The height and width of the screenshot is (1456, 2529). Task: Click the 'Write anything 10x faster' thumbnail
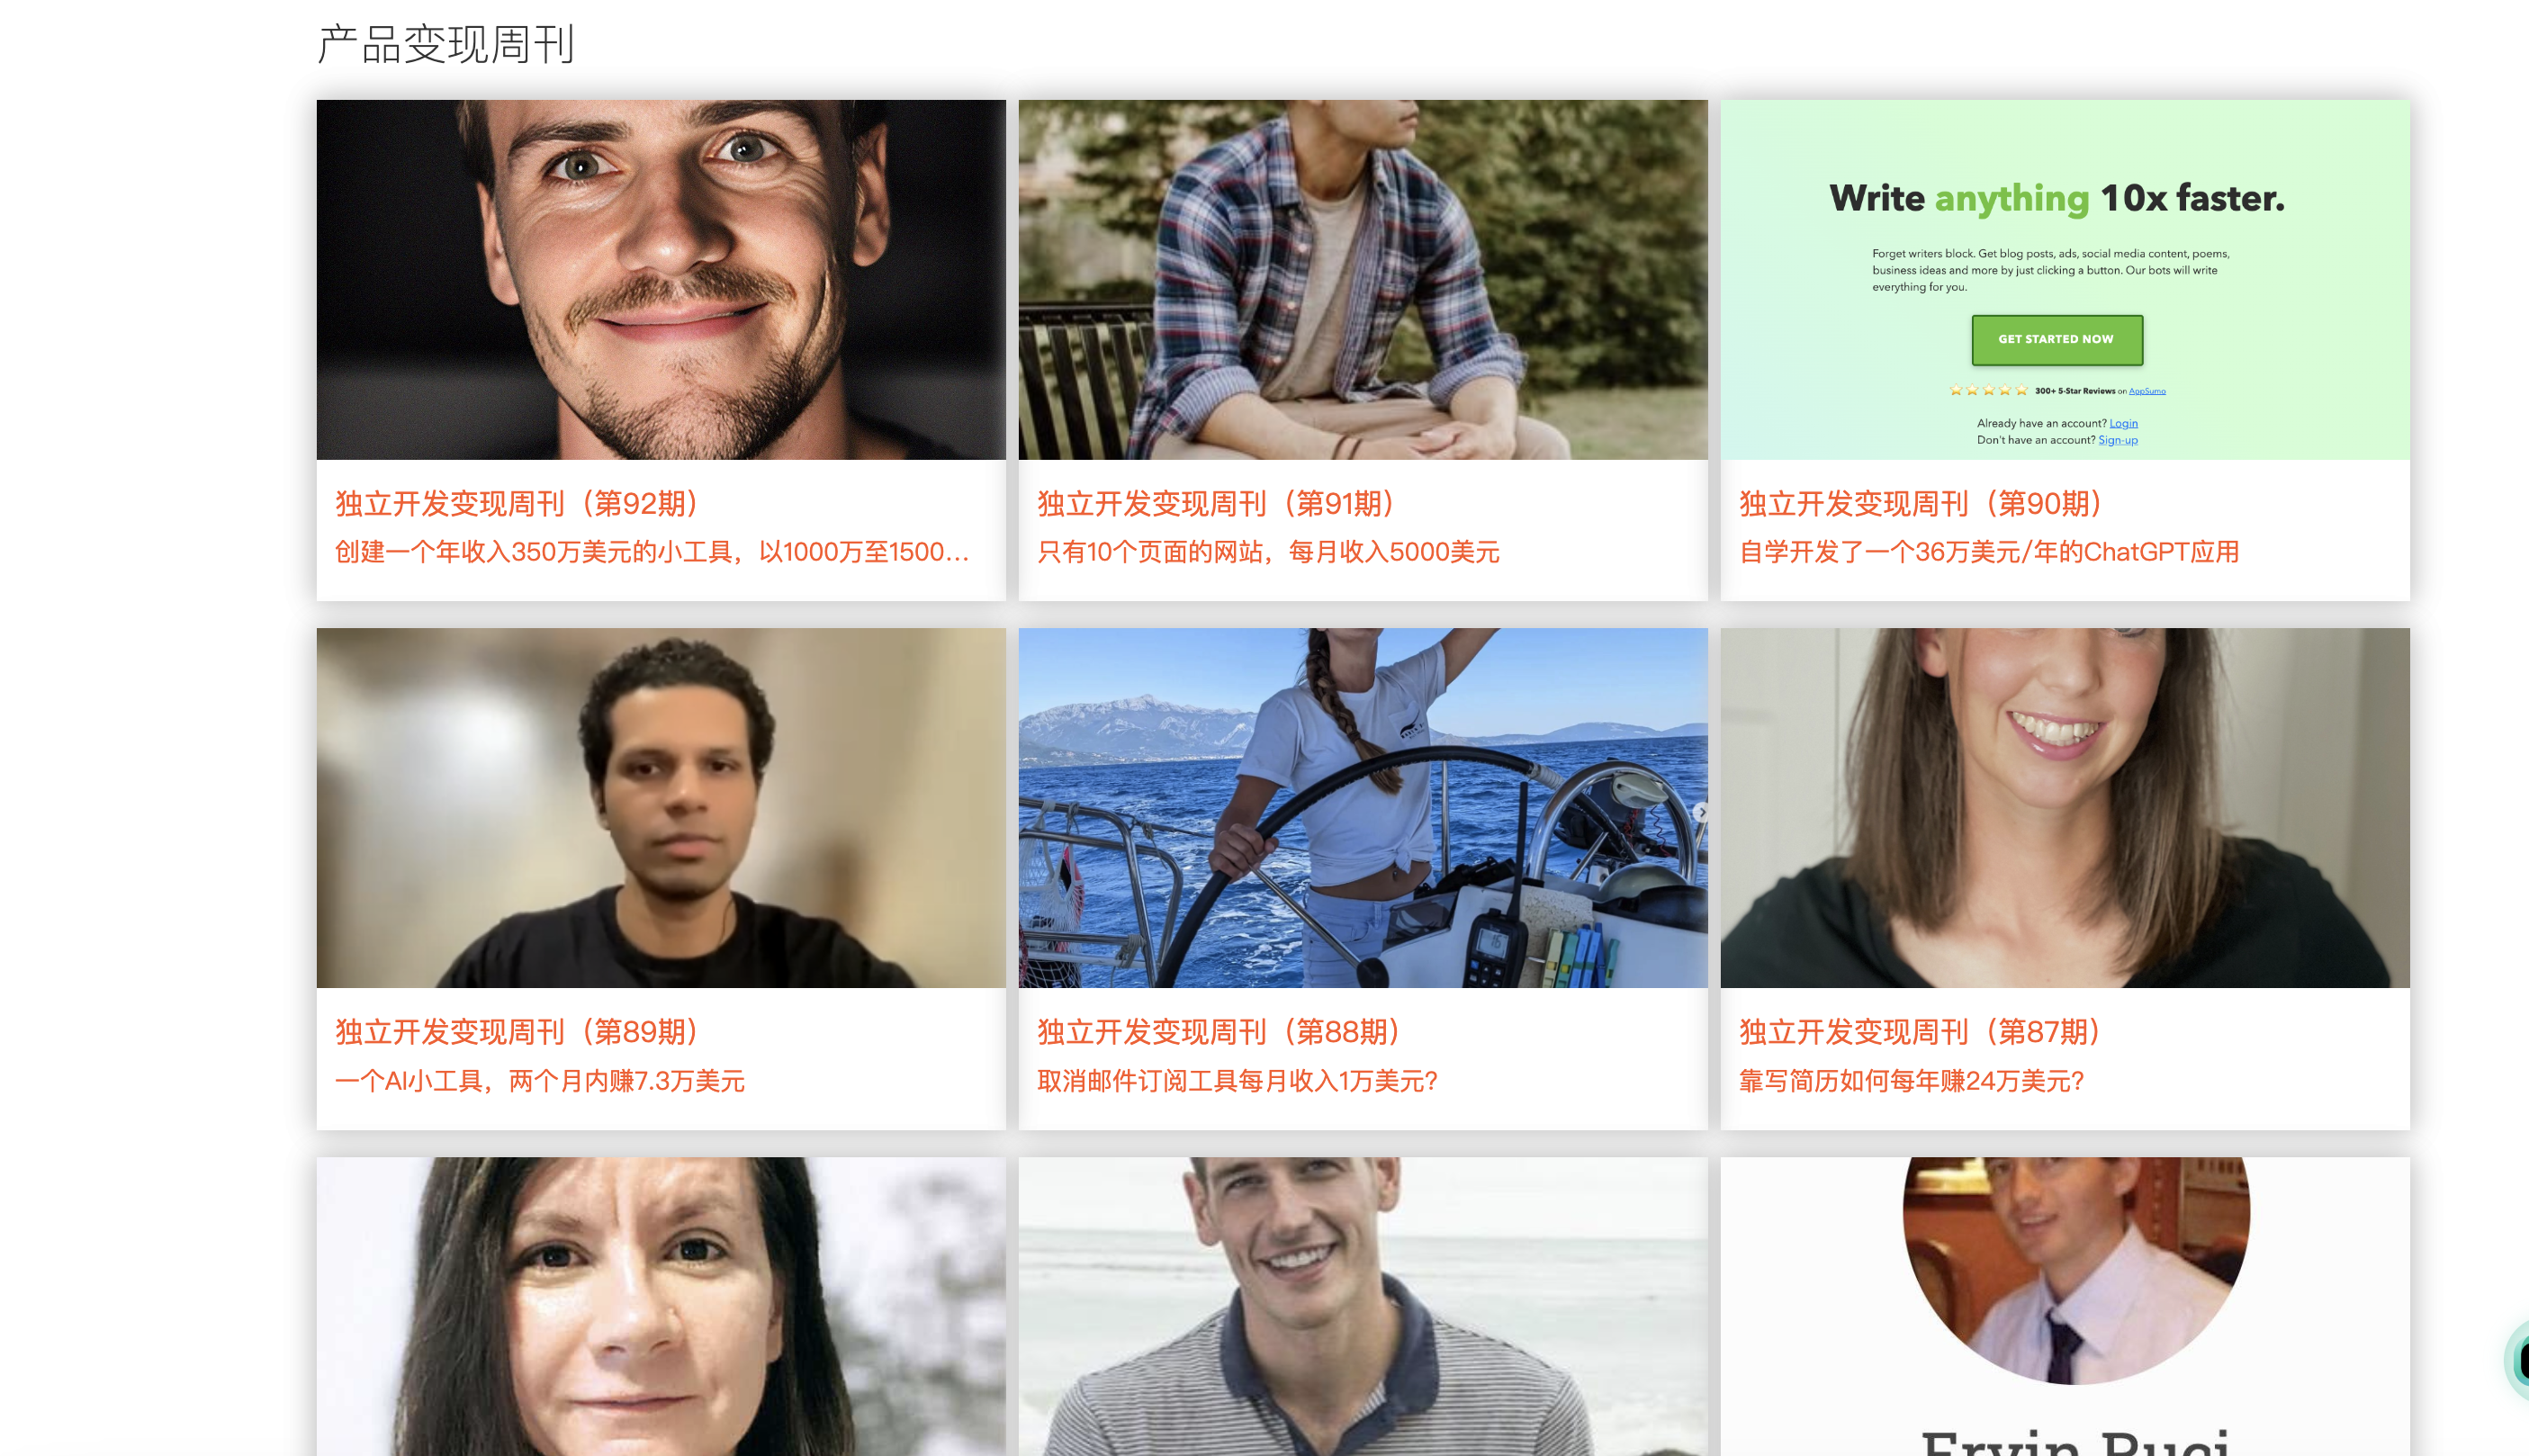[x=2065, y=280]
